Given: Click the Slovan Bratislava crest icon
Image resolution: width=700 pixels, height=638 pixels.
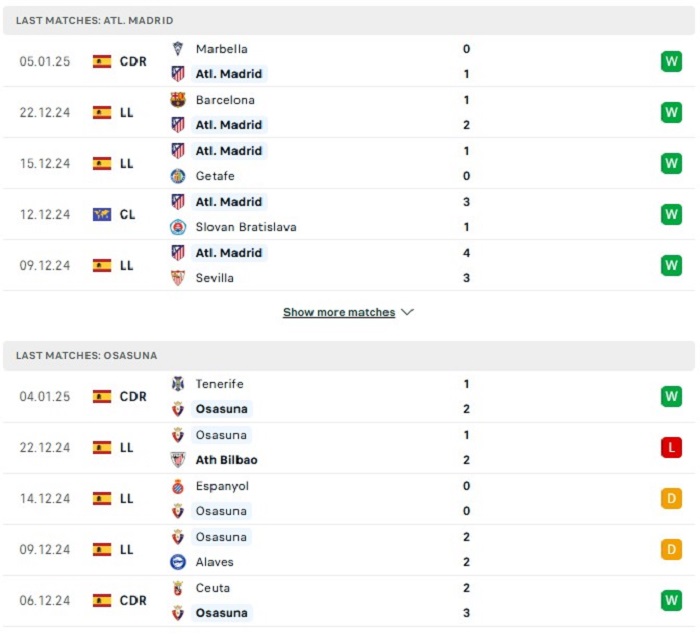Looking at the screenshot, I should (178, 227).
